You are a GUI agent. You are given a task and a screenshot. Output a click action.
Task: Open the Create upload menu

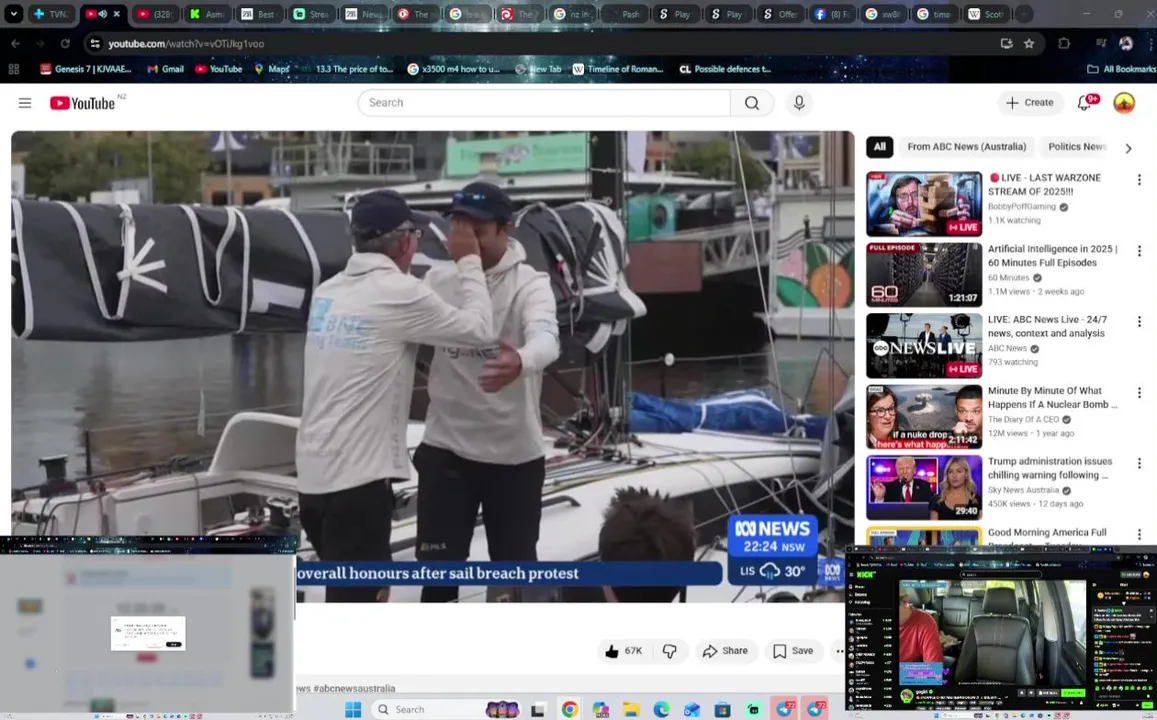(x=1030, y=103)
